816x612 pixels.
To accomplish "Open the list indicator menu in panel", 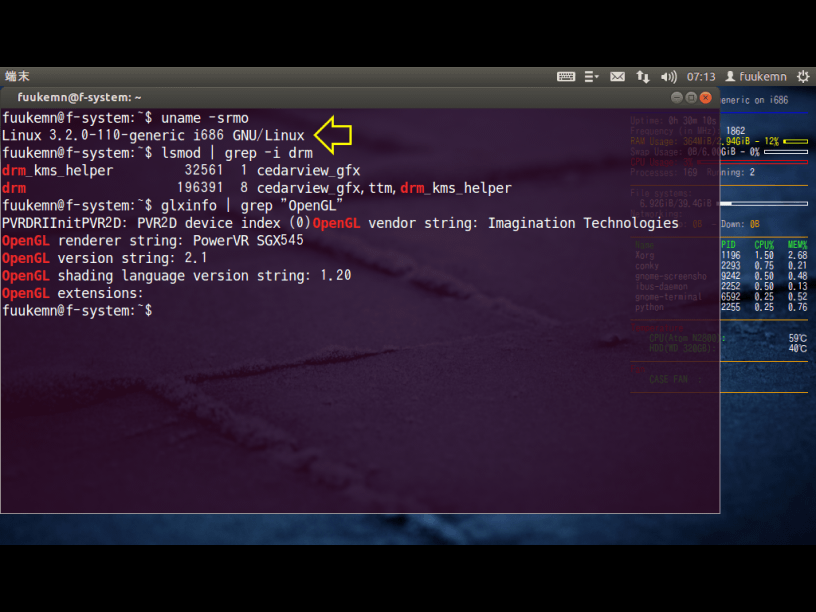I will [x=591, y=77].
